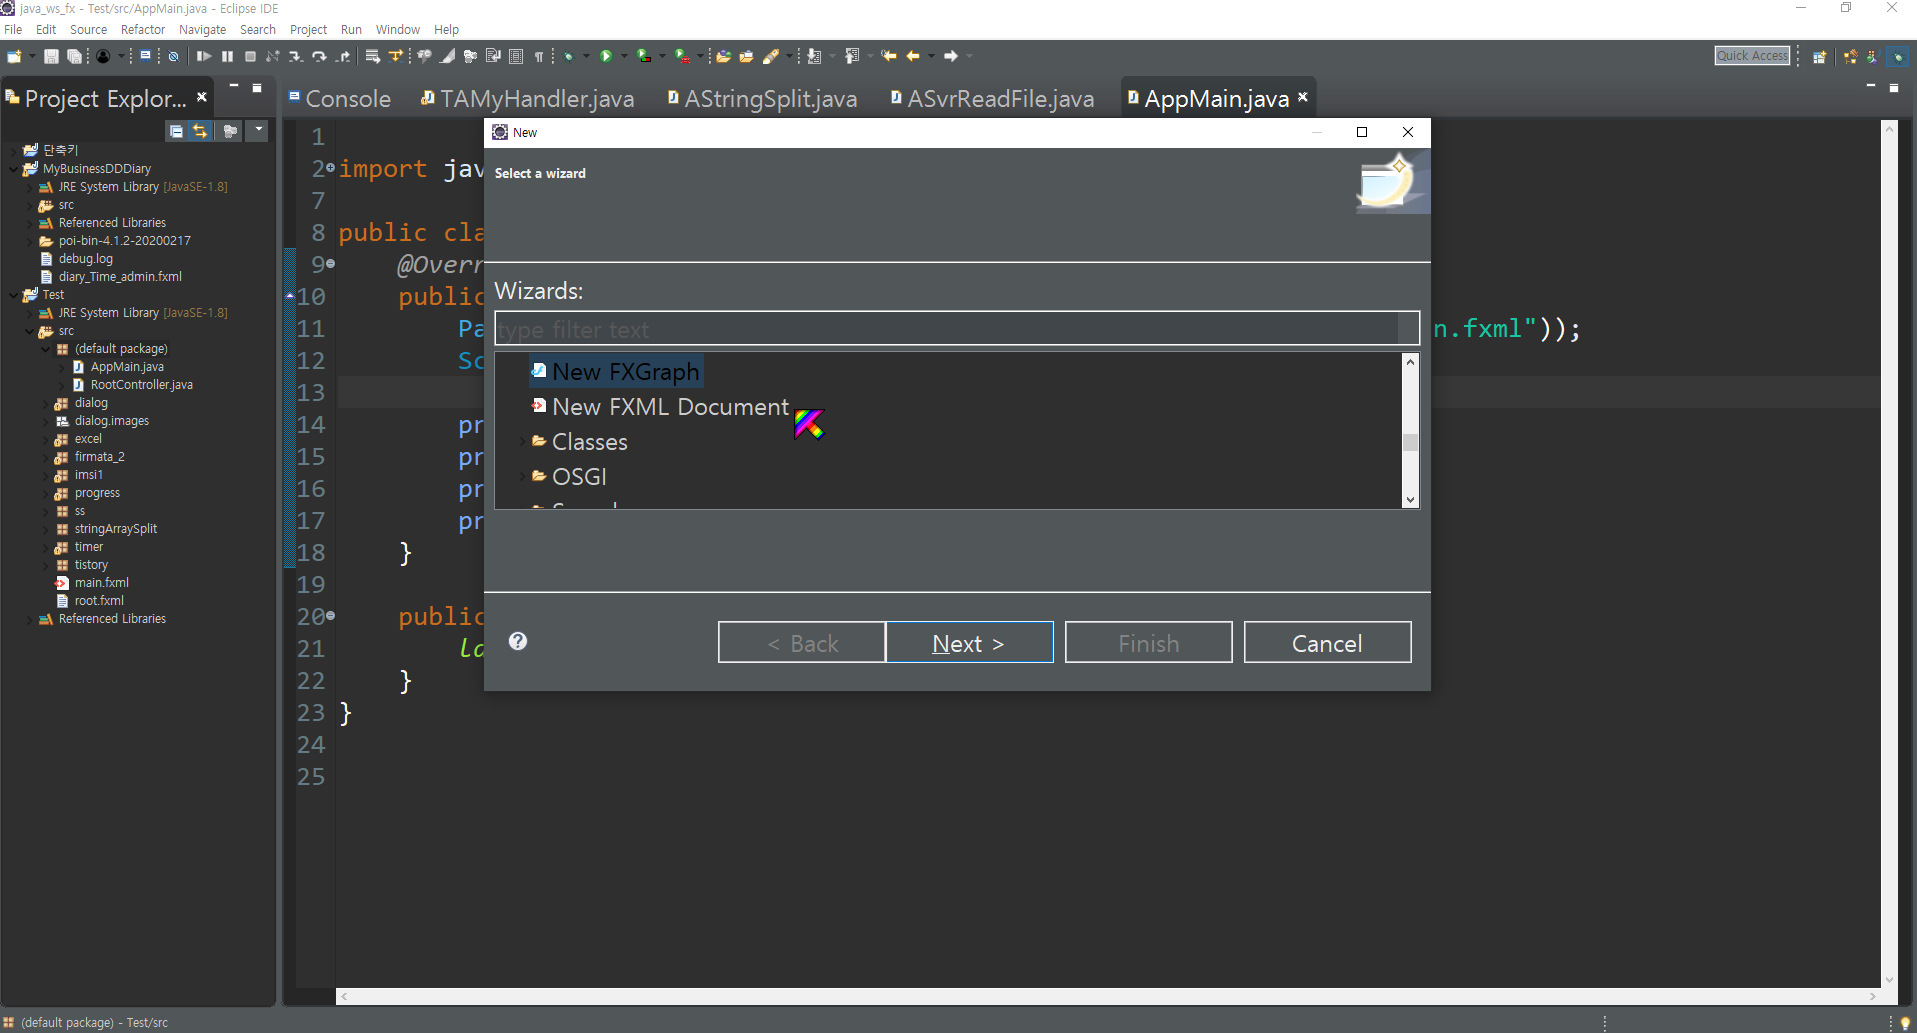Launch Debug with the bug icon
This screenshot has height=1033, width=1917.
tap(569, 57)
